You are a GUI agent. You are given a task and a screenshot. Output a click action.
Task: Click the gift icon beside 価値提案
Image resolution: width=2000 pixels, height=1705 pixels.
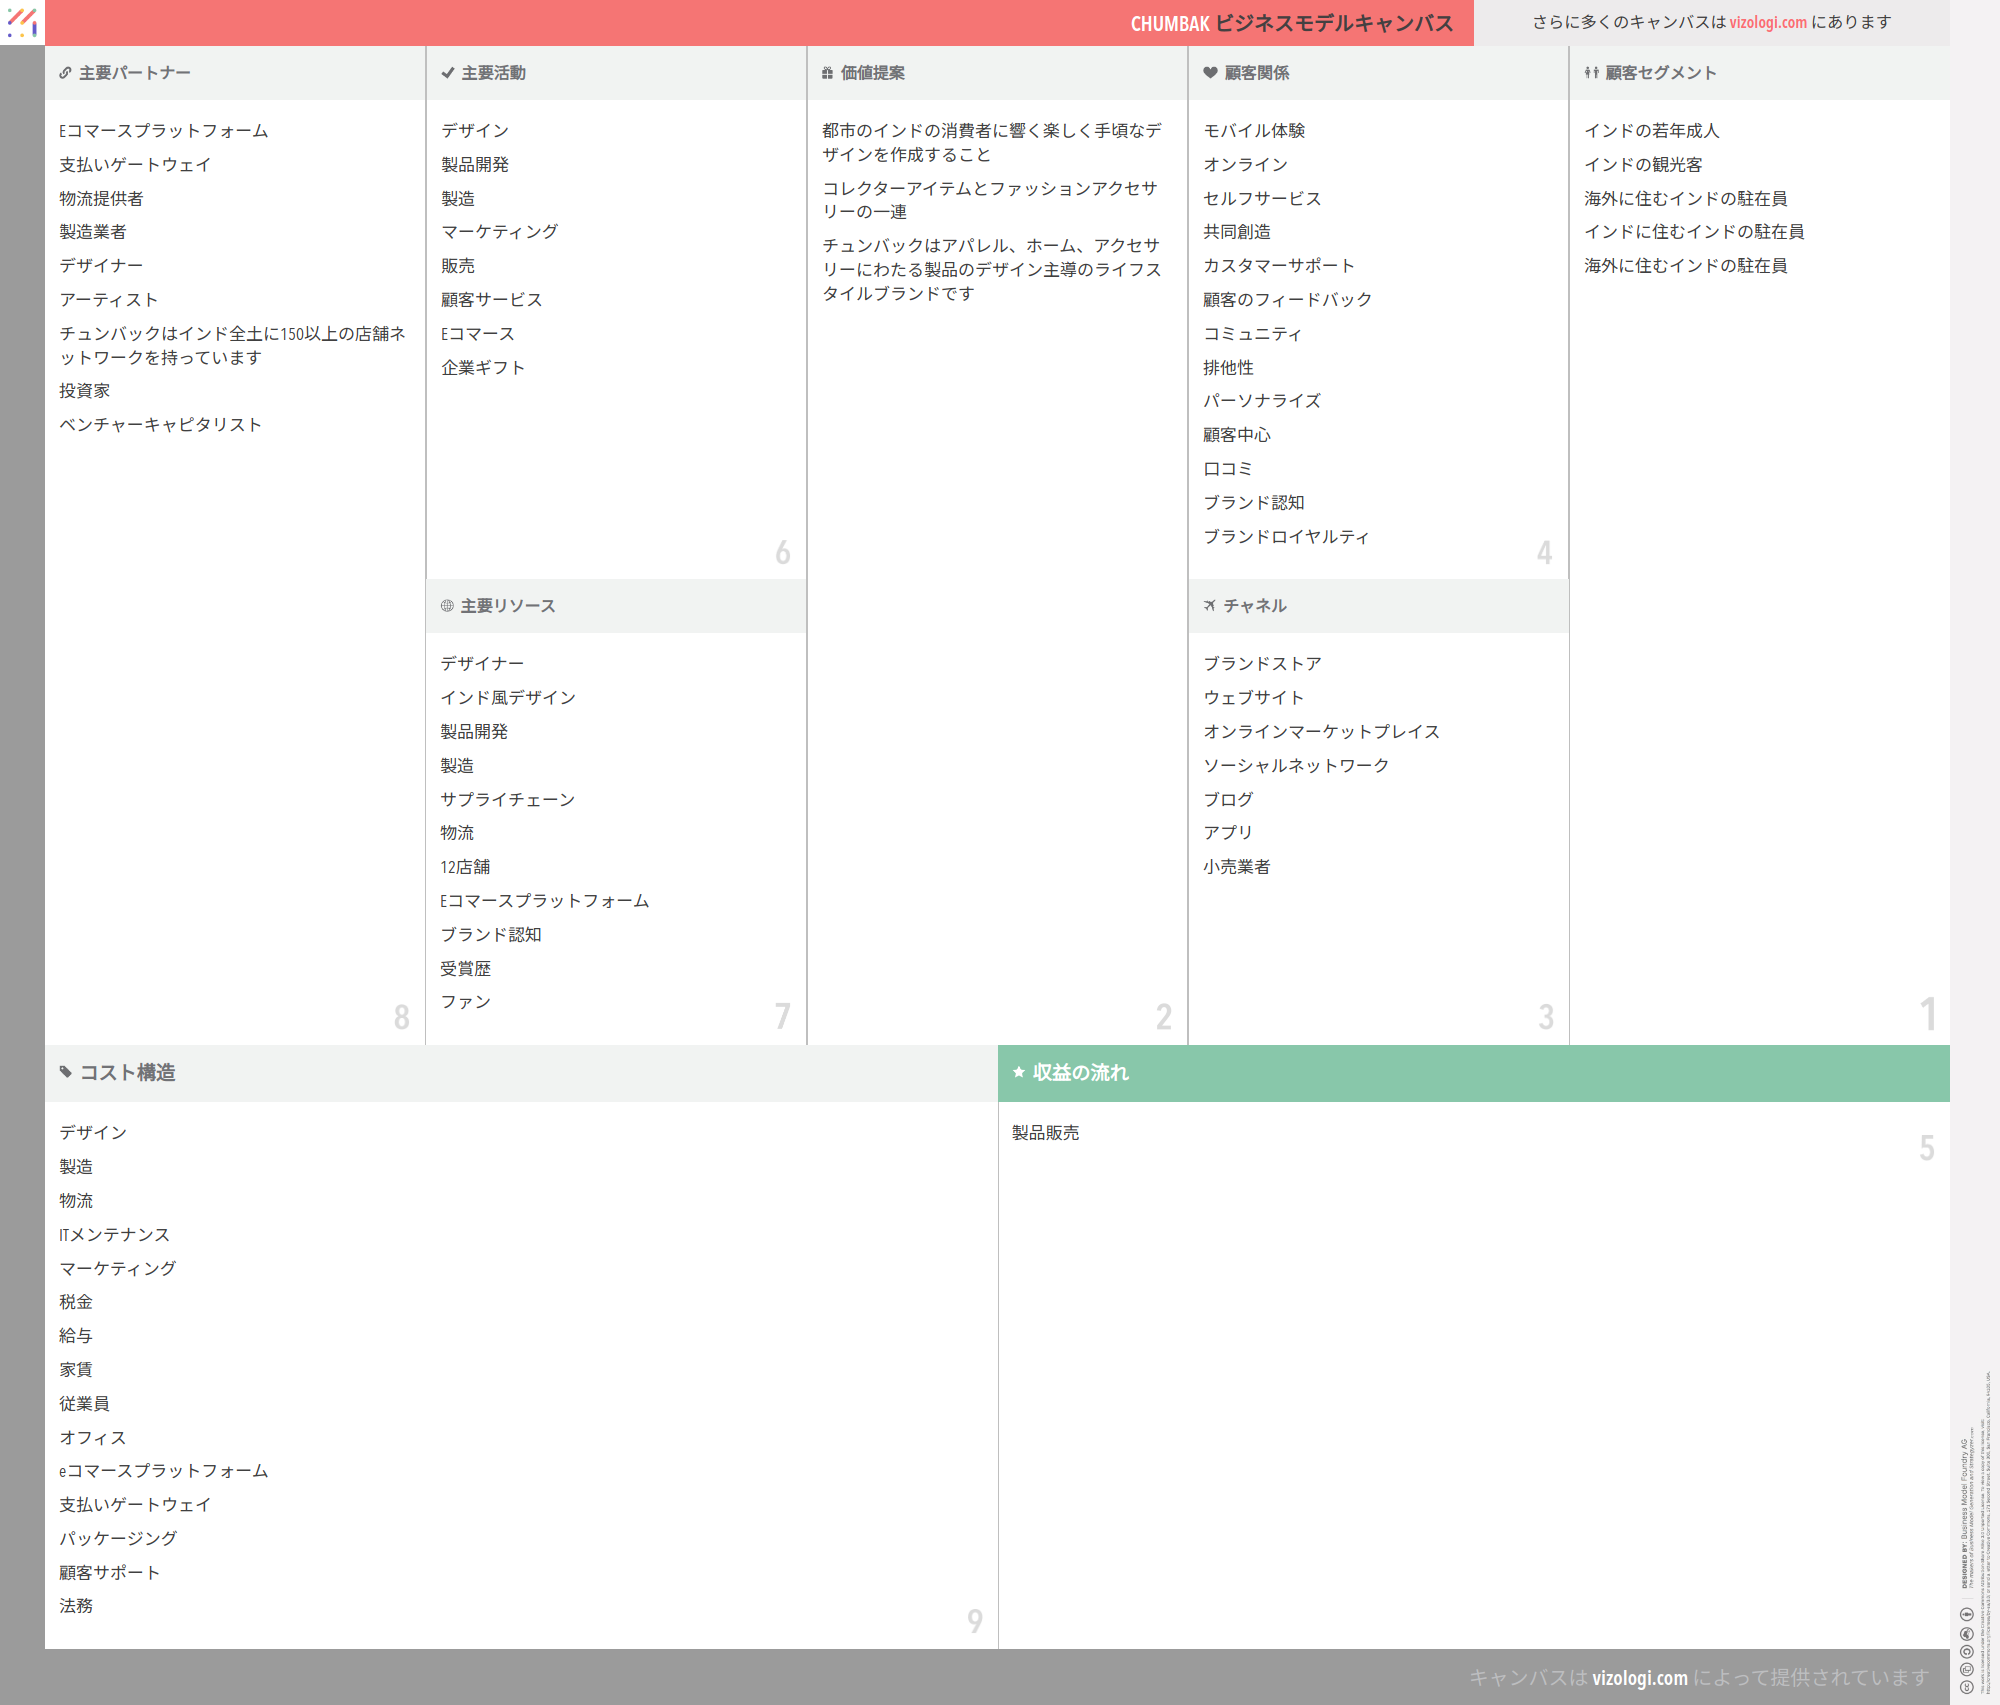[x=827, y=73]
